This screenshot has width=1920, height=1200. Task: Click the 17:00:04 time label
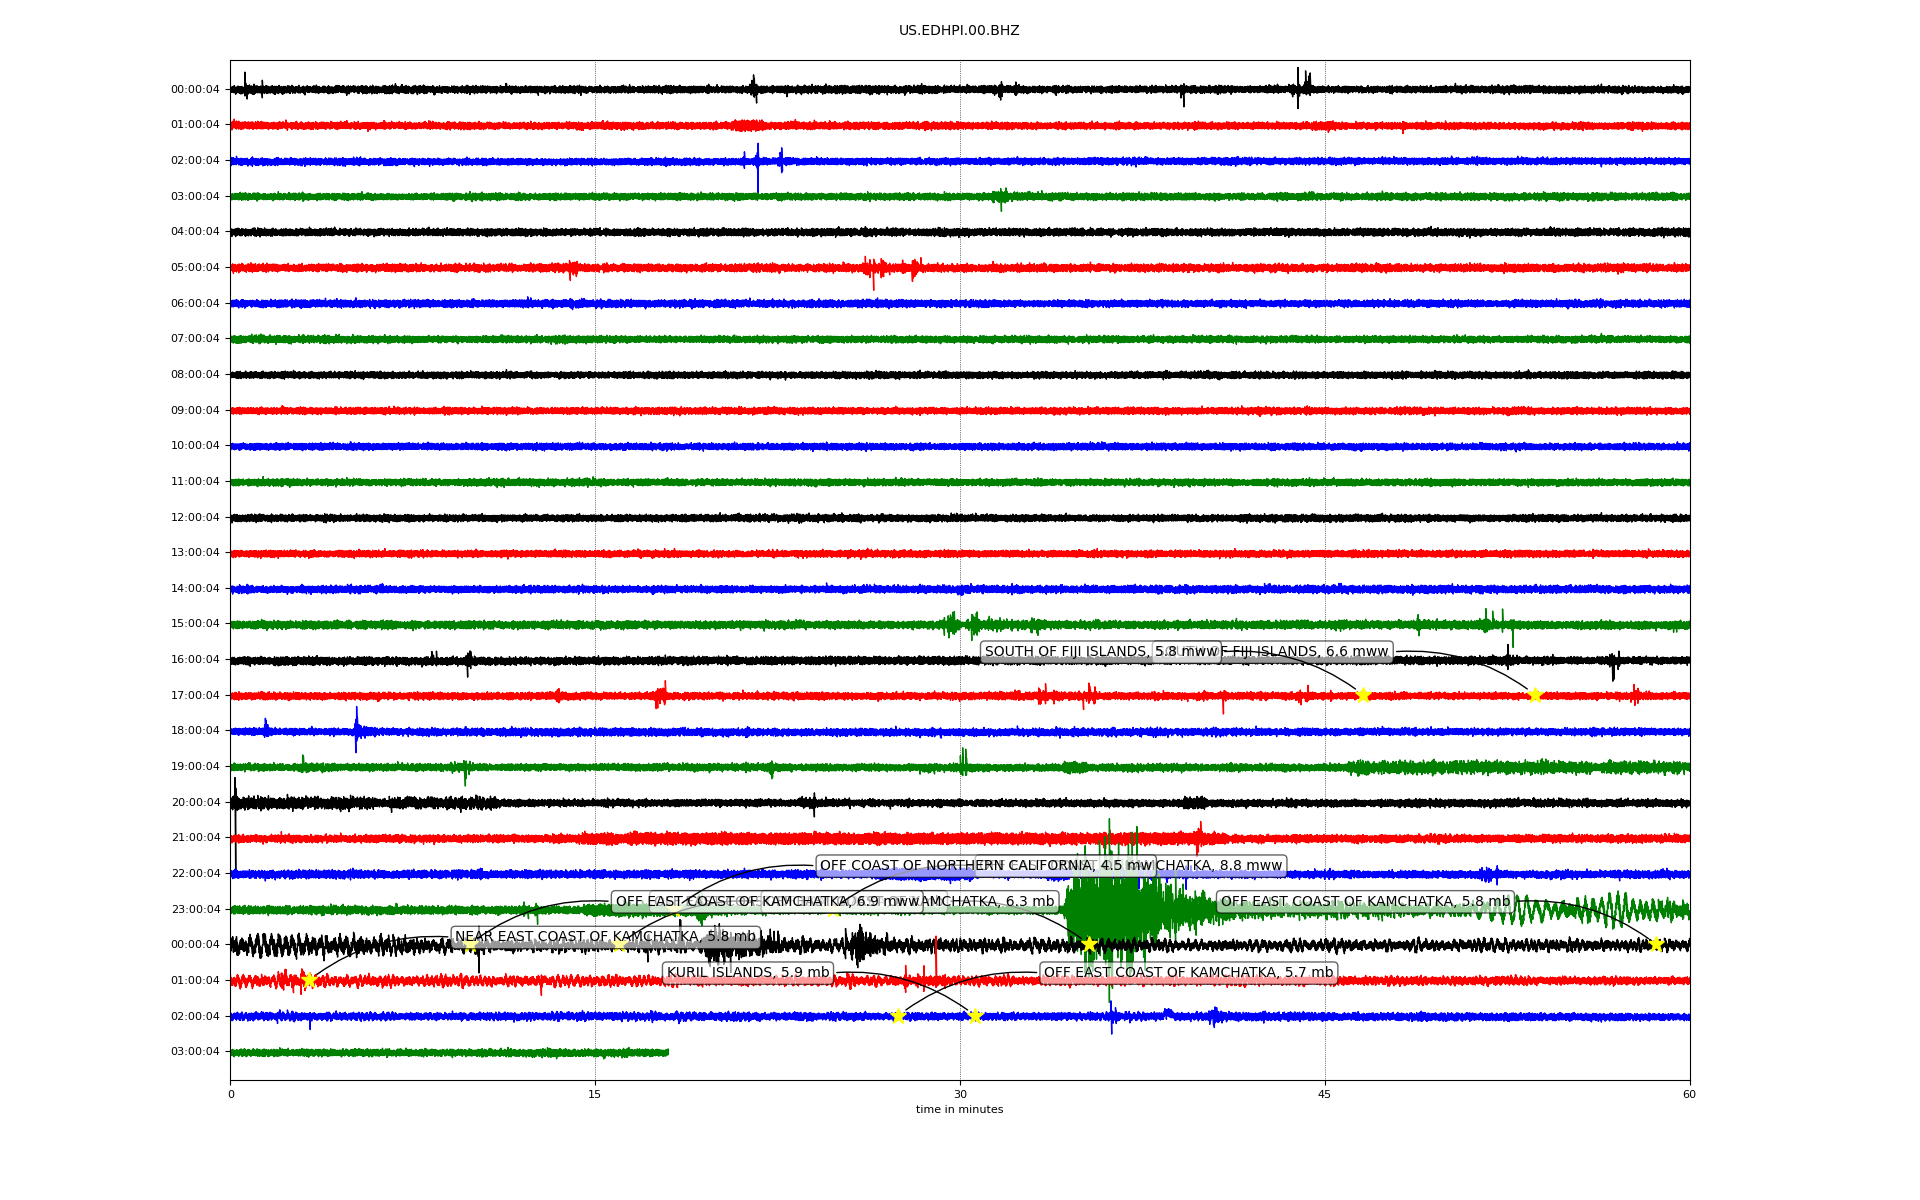[195, 696]
